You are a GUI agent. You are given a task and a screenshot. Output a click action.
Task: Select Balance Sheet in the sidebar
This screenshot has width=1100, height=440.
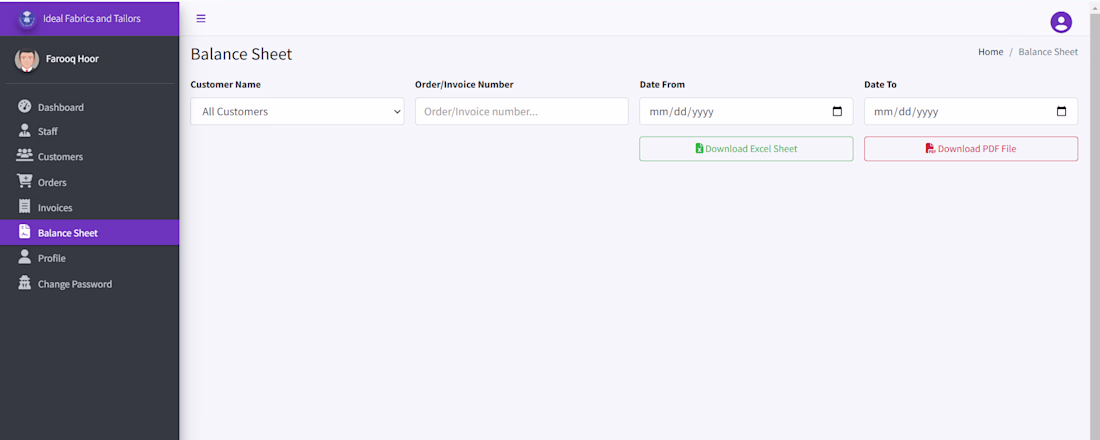click(x=68, y=233)
